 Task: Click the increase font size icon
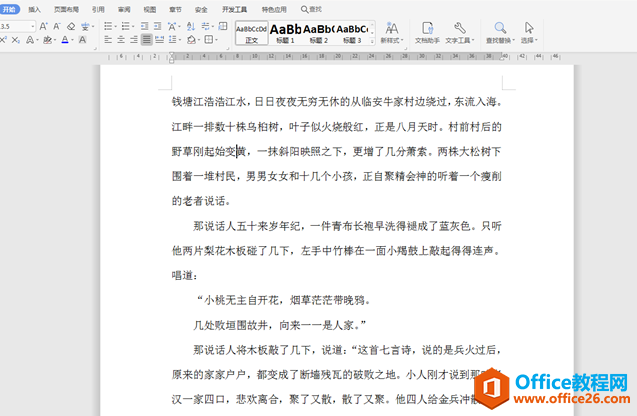(43, 27)
